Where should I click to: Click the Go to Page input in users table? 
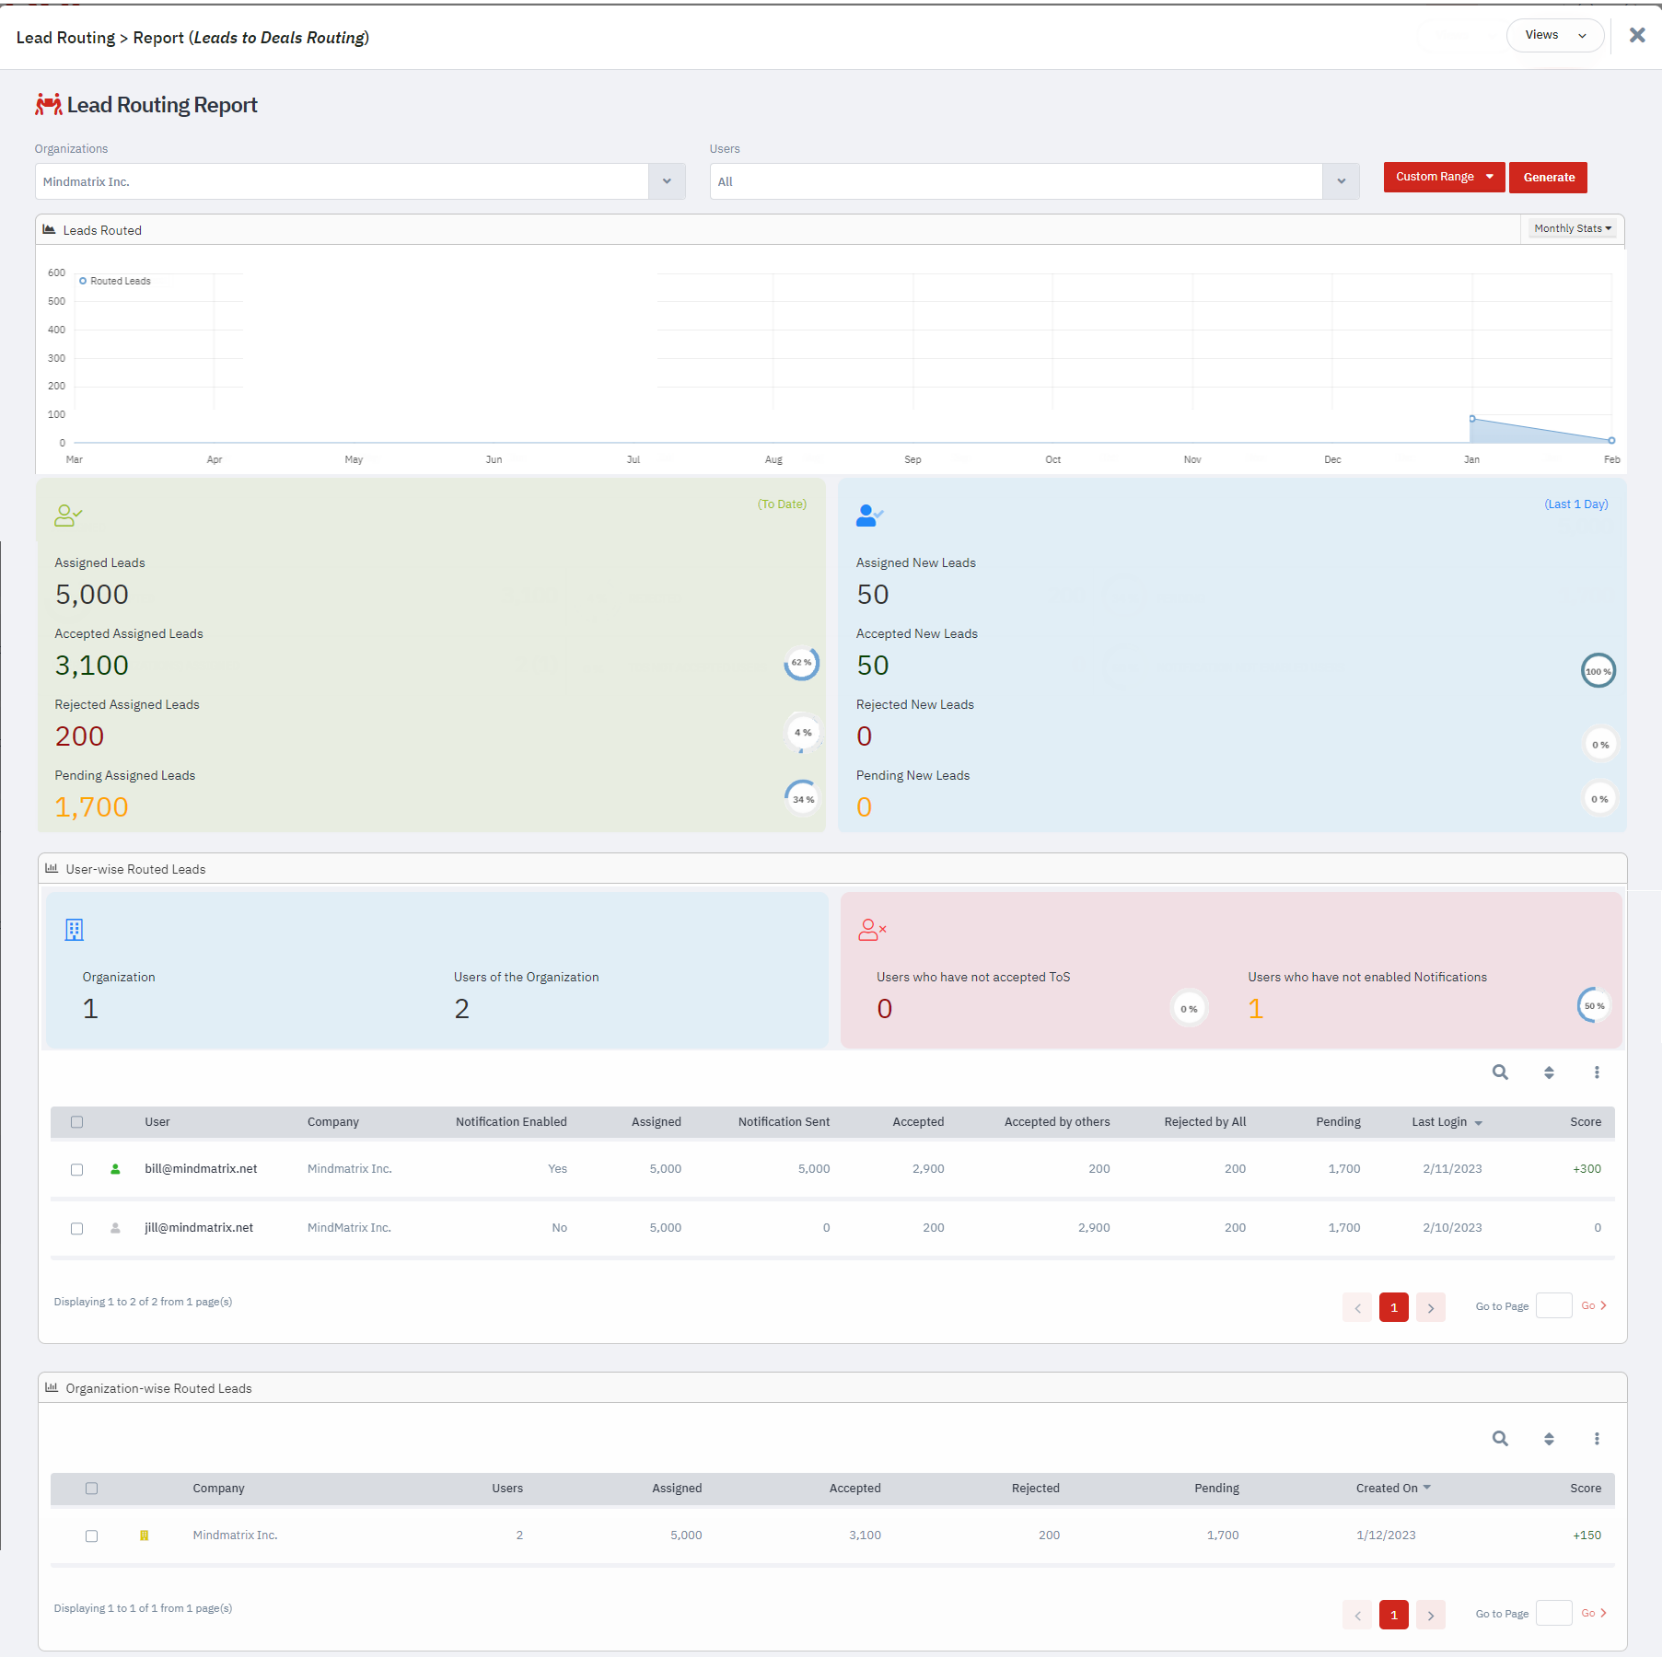click(1553, 1306)
